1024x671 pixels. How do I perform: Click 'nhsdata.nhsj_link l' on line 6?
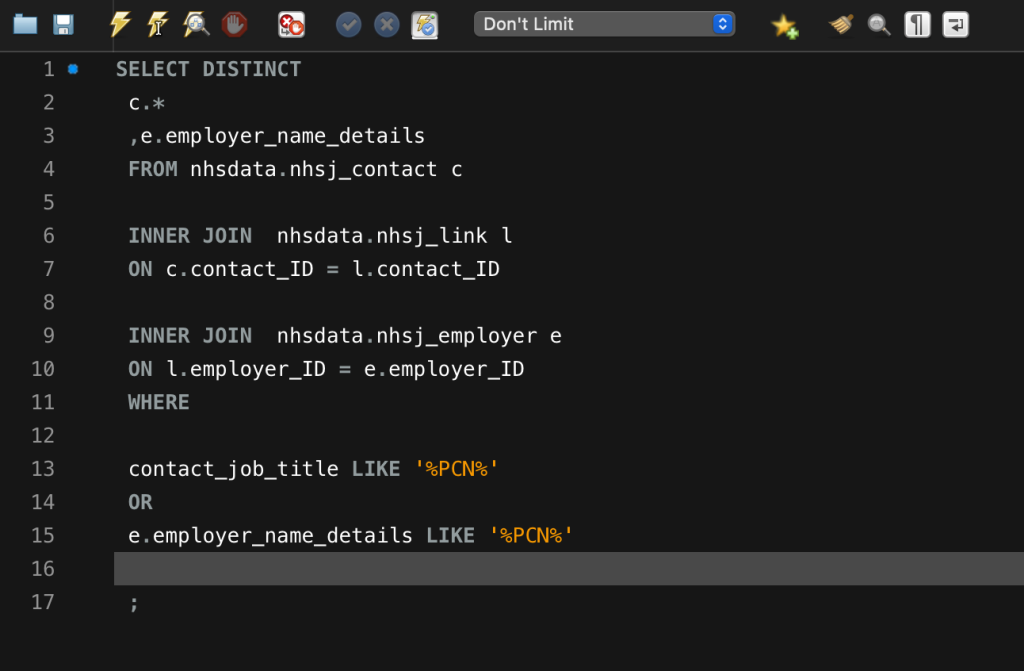point(394,236)
